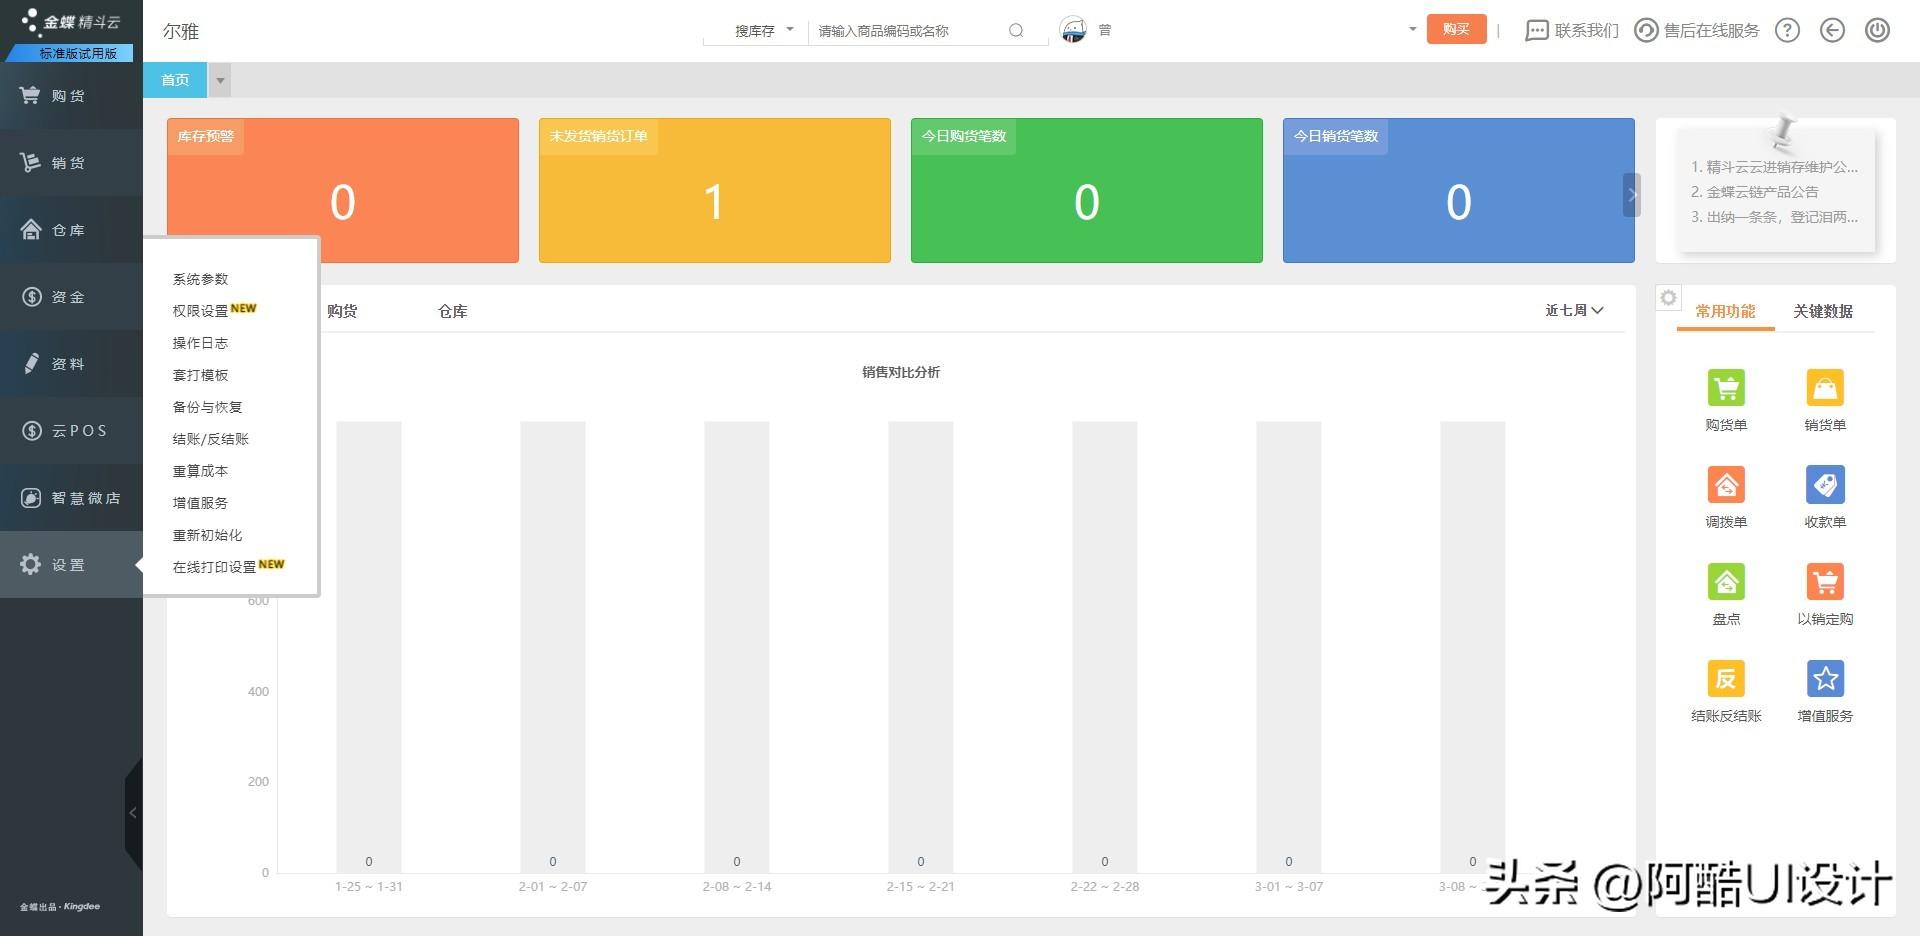Select 权限设置 in settings menu

pyautogui.click(x=200, y=311)
